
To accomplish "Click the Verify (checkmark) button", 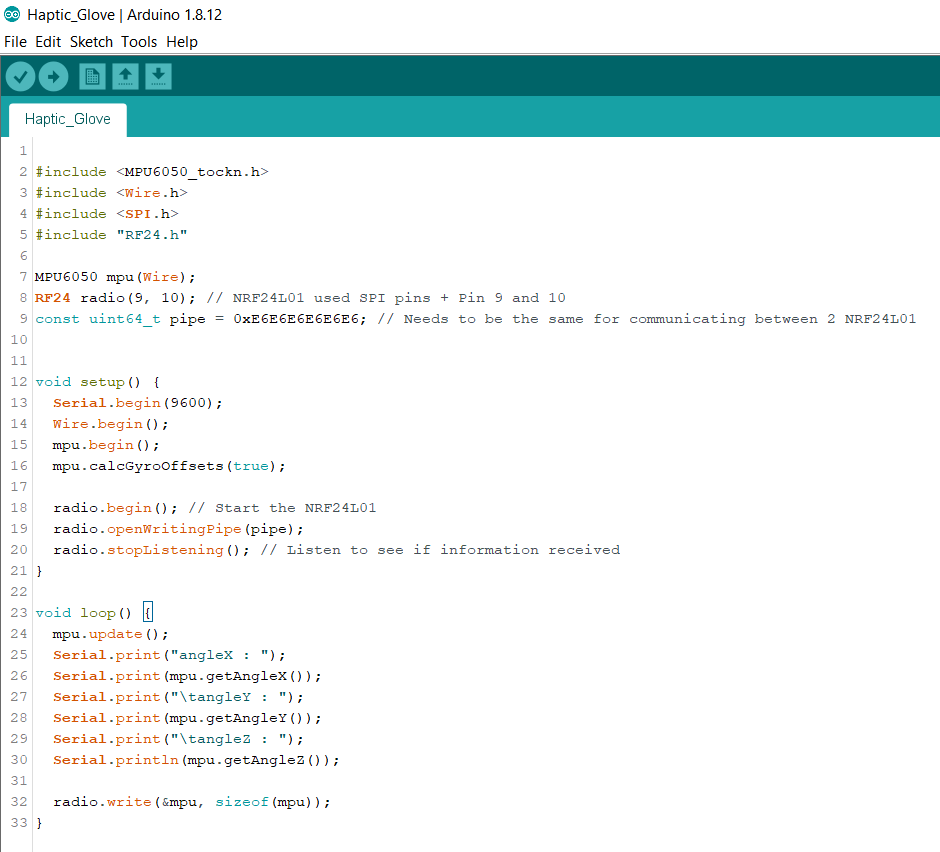I will [20, 77].
